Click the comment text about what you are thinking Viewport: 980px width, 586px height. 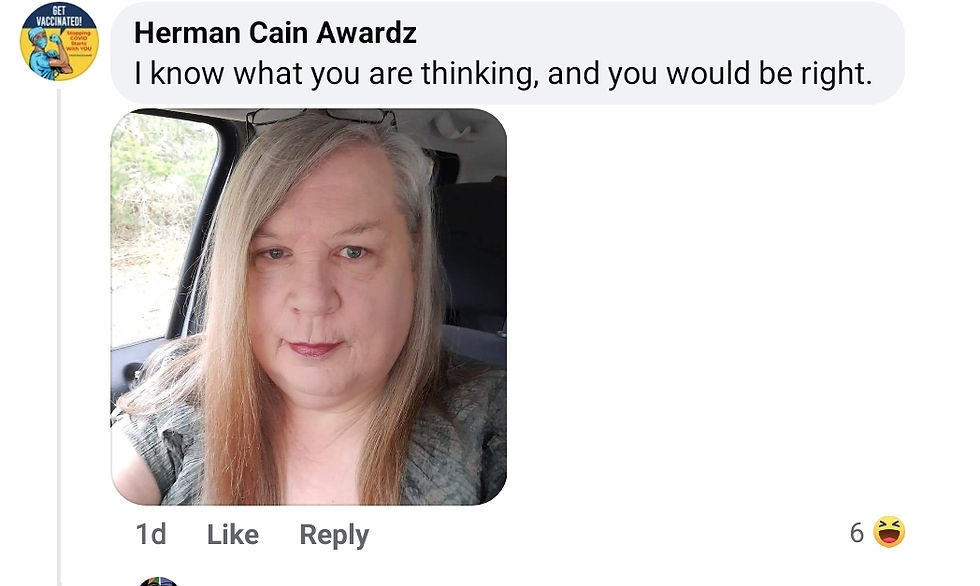click(502, 74)
